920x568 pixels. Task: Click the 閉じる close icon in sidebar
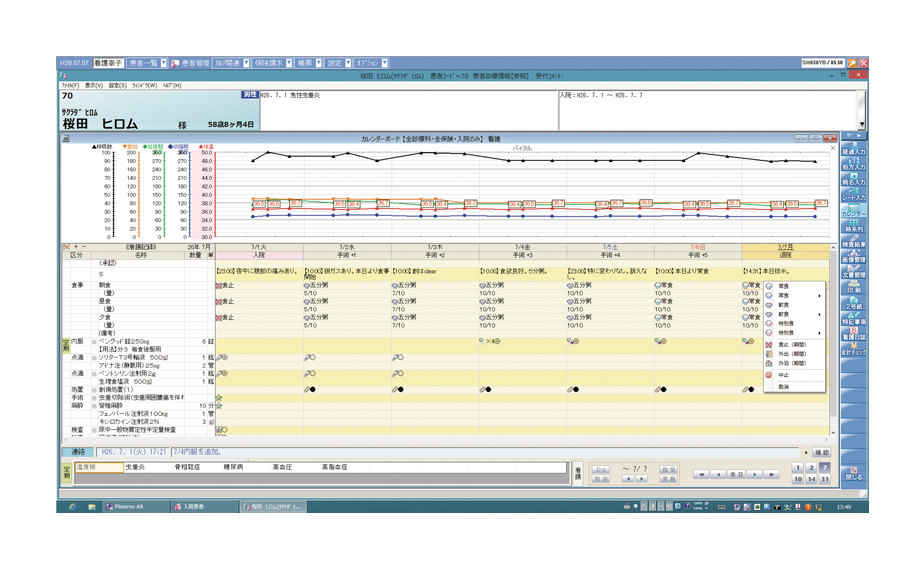pyautogui.click(x=853, y=474)
